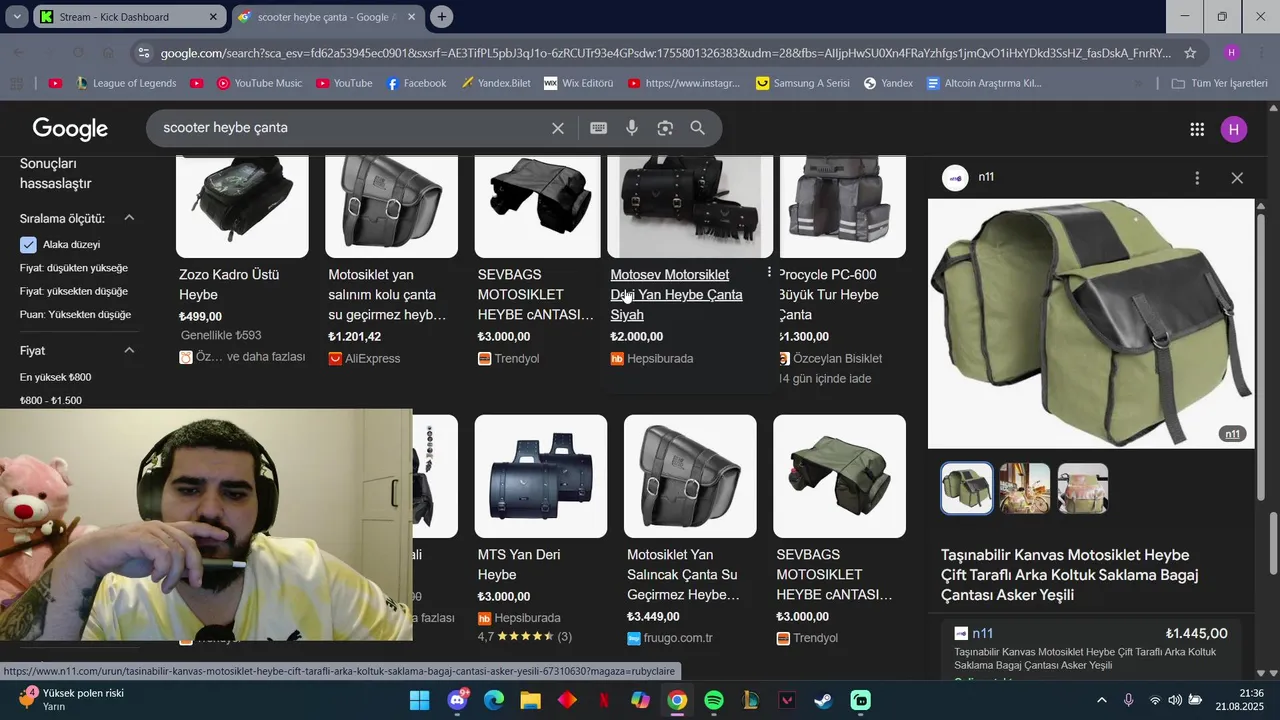The height and width of the screenshot is (720, 1280).
Task: Open Tüm Yer İşaretleri folder
Action: 1219,83
